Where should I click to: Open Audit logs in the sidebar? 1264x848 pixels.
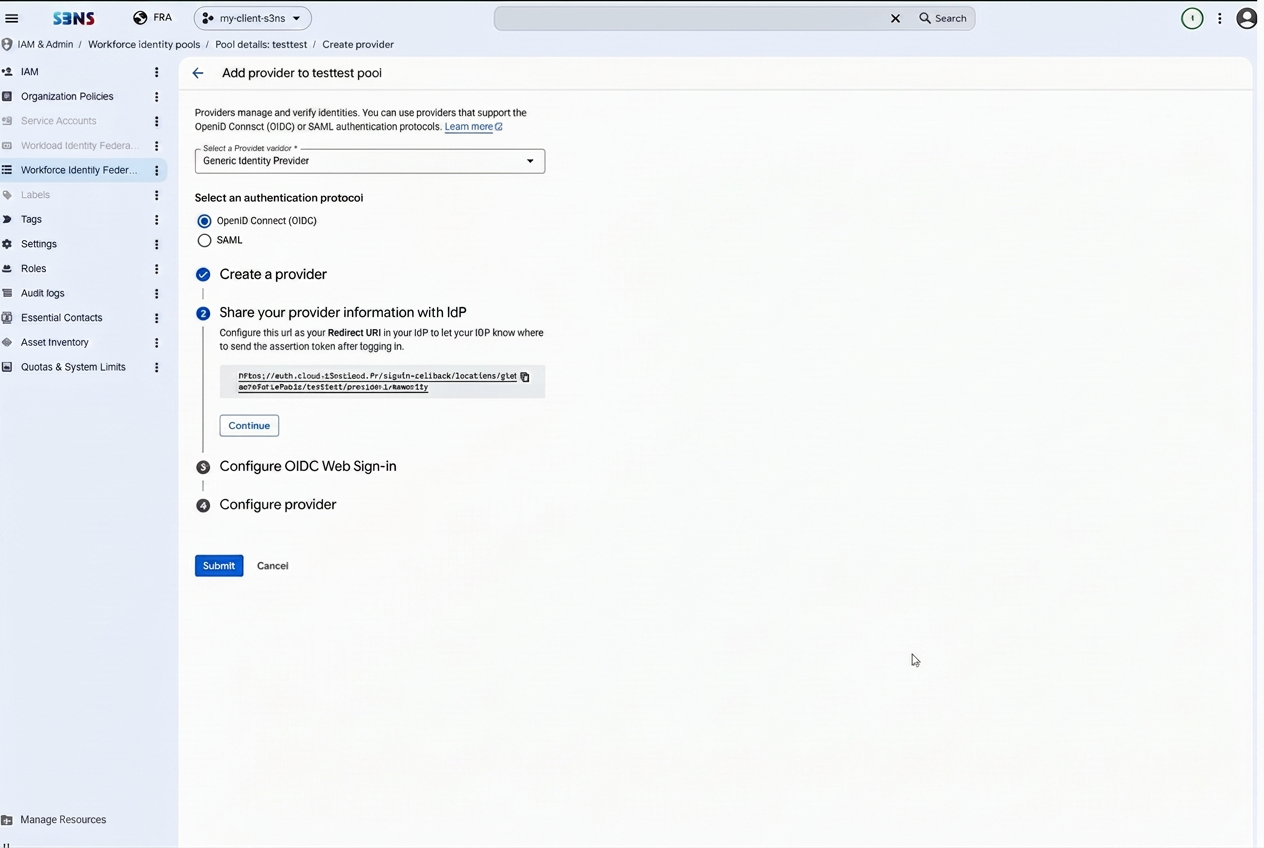(x=42, y=293)
